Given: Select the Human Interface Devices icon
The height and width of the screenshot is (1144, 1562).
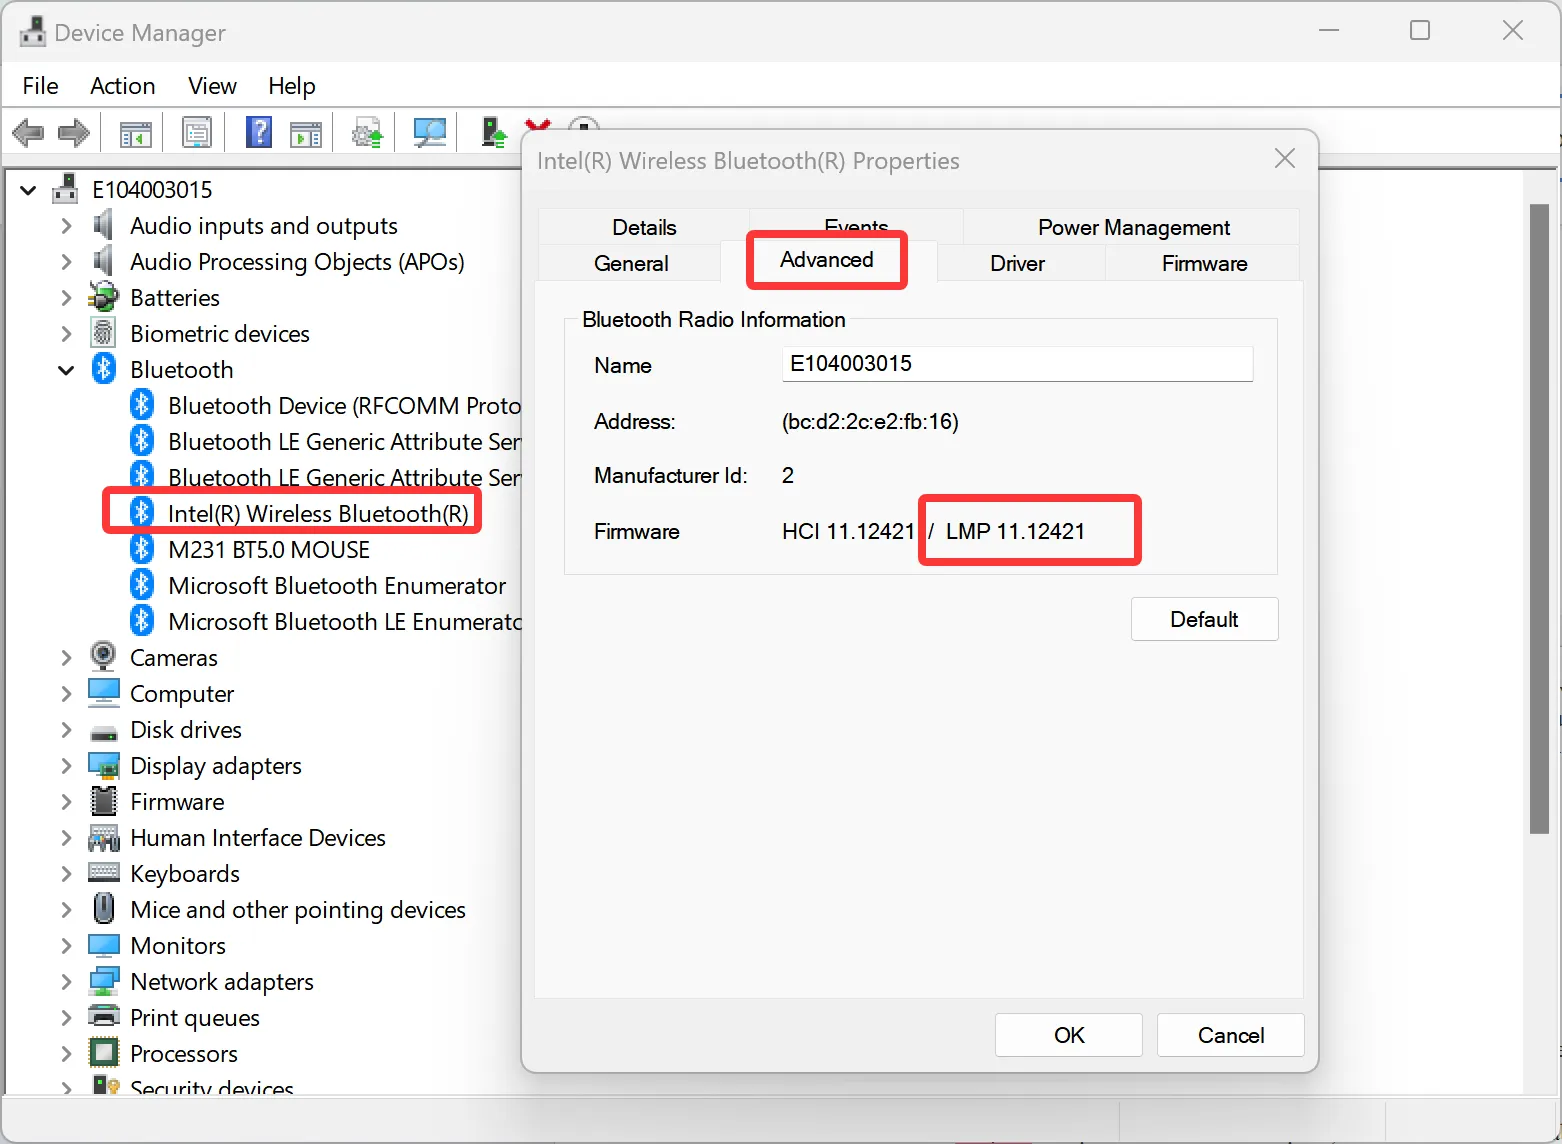Looking at the screenshot, I should (x=104, y=837).
